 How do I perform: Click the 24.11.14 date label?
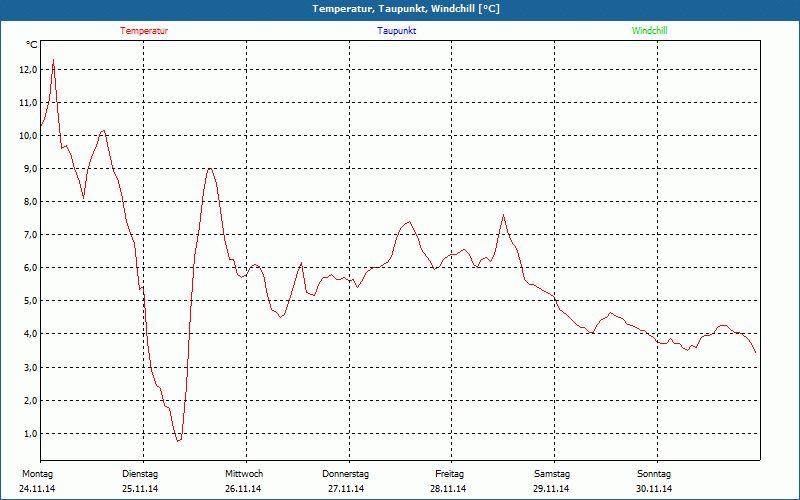click(37, 489)
